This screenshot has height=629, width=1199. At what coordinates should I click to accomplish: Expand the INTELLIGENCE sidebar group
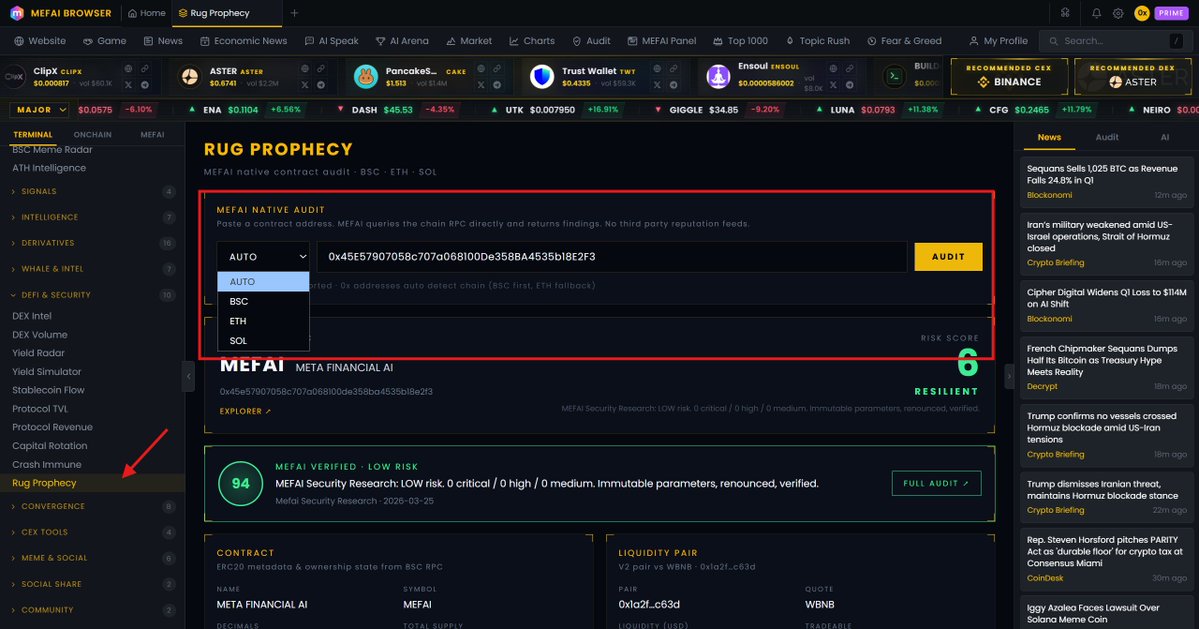[92, 217]
